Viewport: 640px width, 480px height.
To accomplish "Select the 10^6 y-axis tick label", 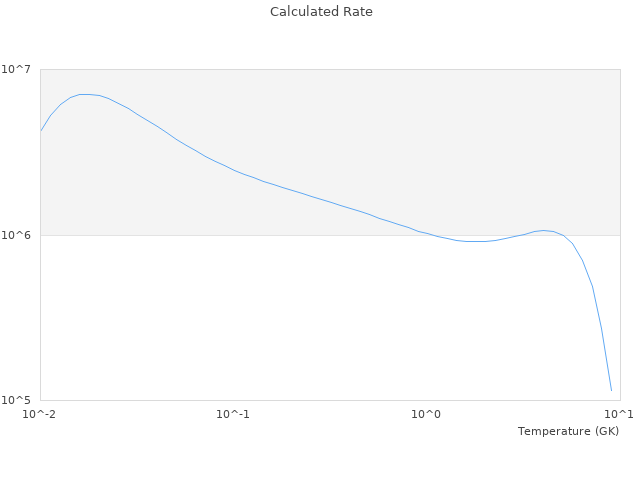I will coord(20,236).
